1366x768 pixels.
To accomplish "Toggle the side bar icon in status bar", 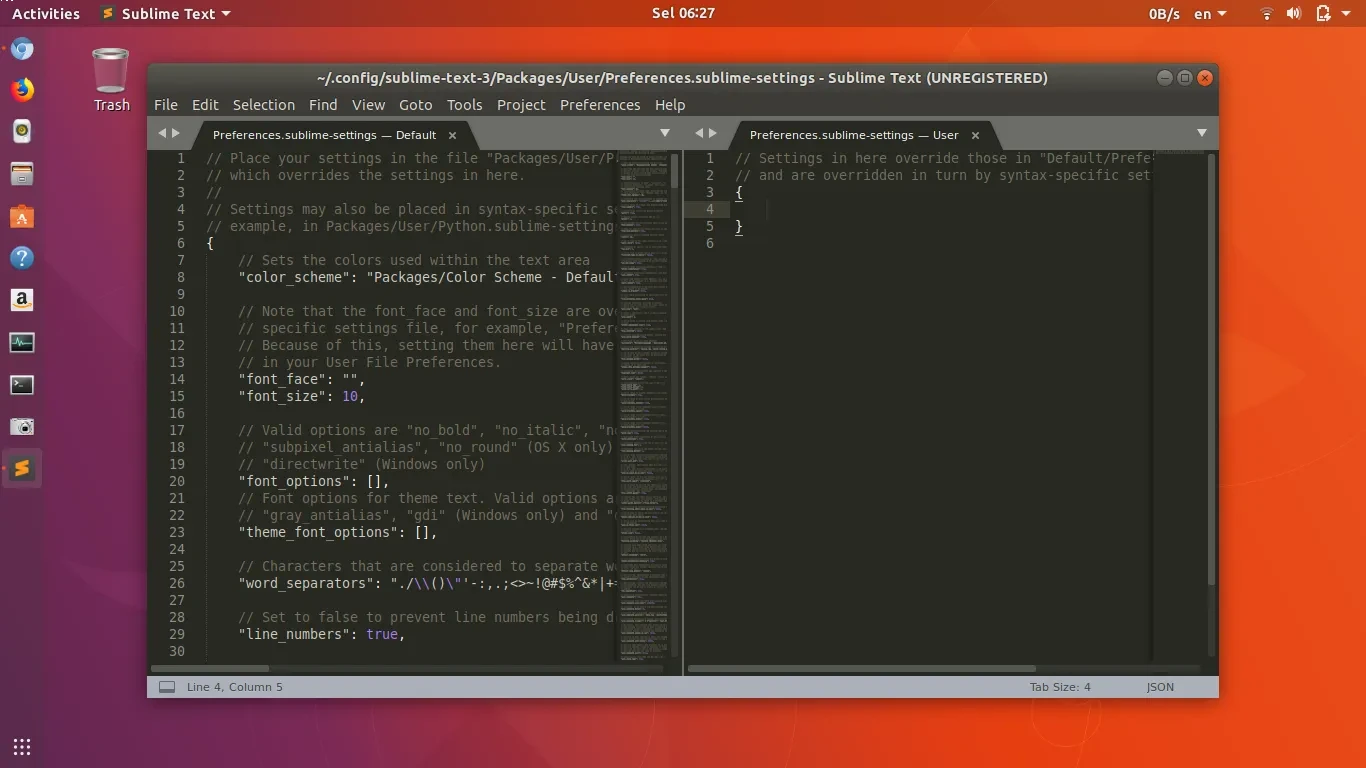I will 167,687.
